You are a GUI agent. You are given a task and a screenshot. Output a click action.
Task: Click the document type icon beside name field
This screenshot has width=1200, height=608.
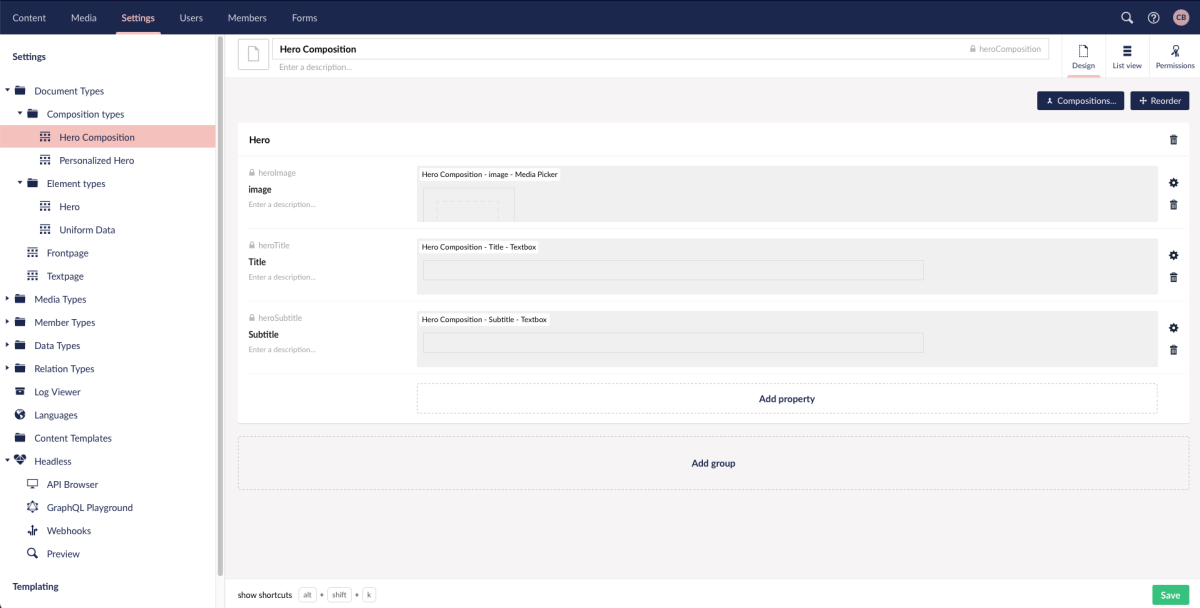tap(254, 54)
